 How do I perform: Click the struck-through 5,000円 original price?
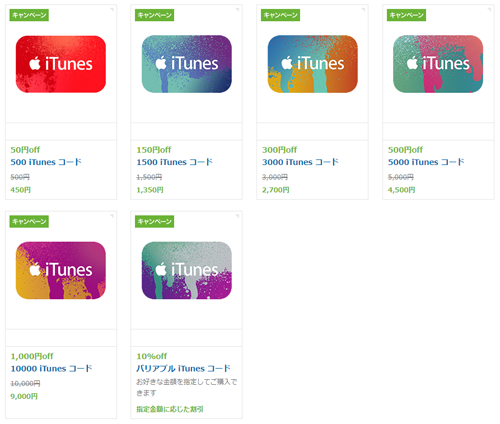click(401, 177)
